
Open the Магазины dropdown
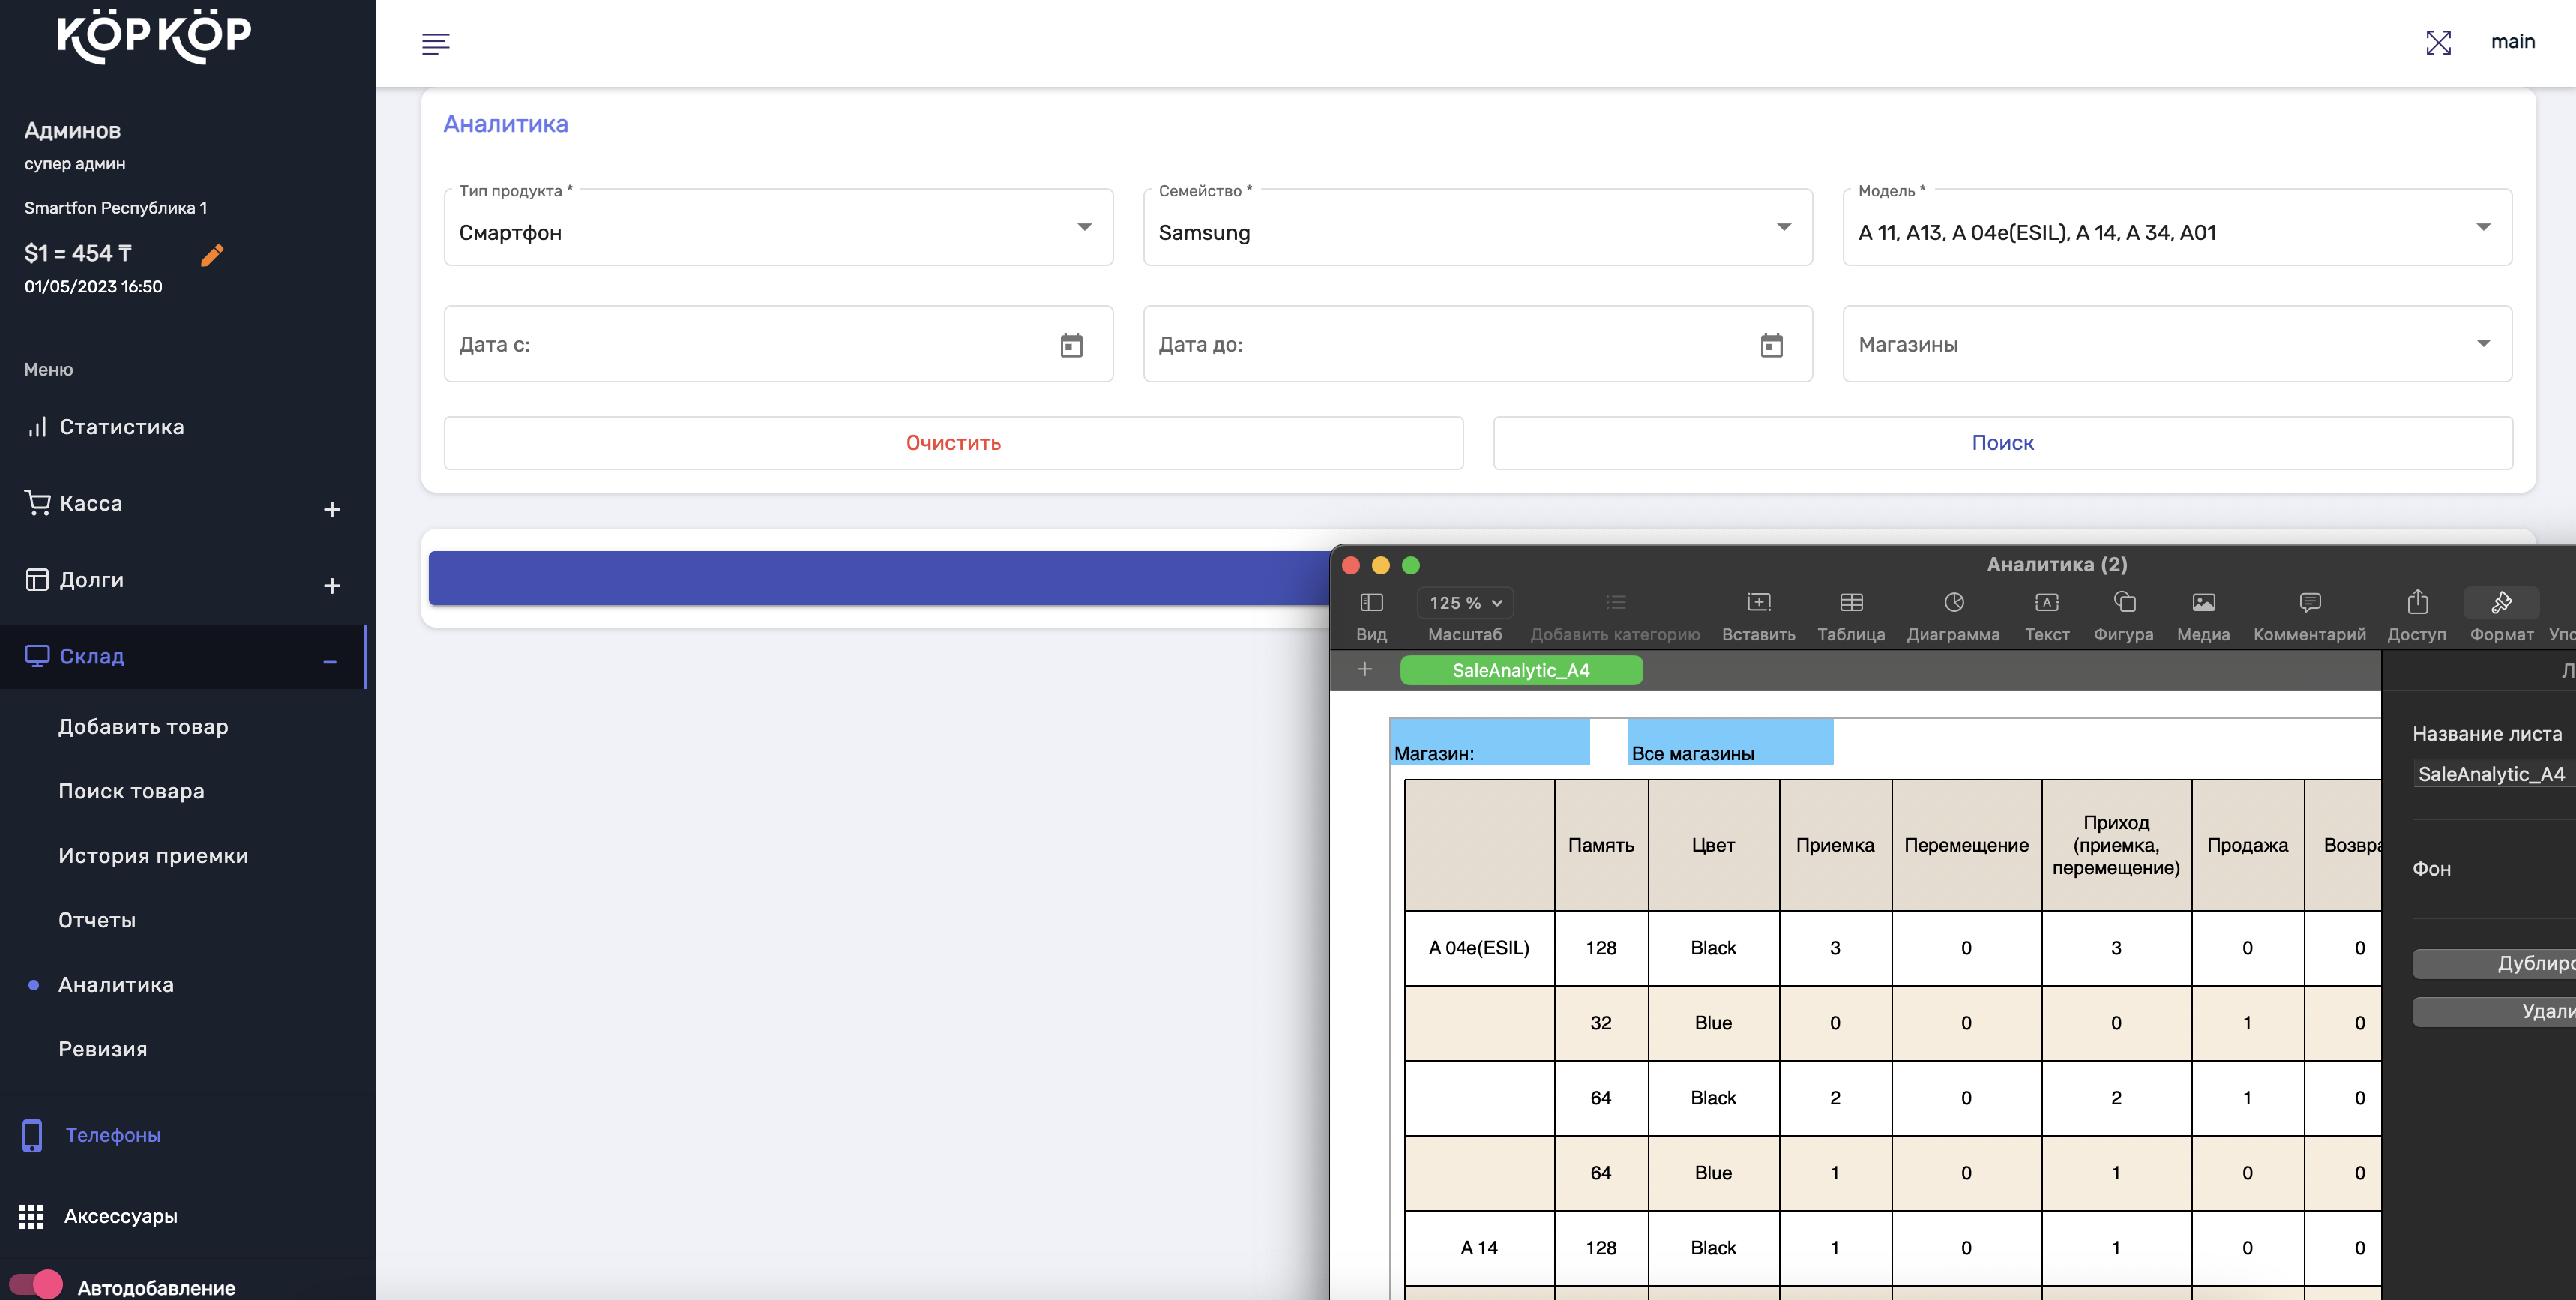pyautogui.click(x=2176, y=344)
